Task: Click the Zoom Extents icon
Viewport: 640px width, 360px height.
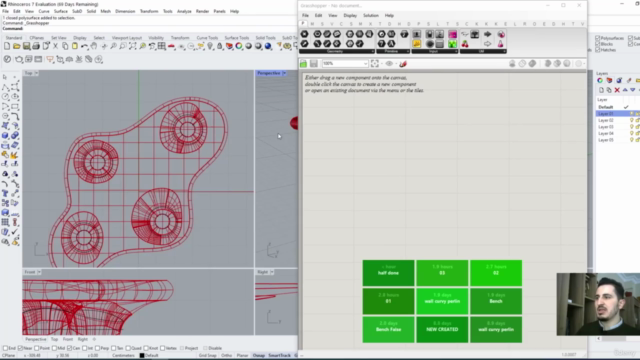Action: (133, 46)
